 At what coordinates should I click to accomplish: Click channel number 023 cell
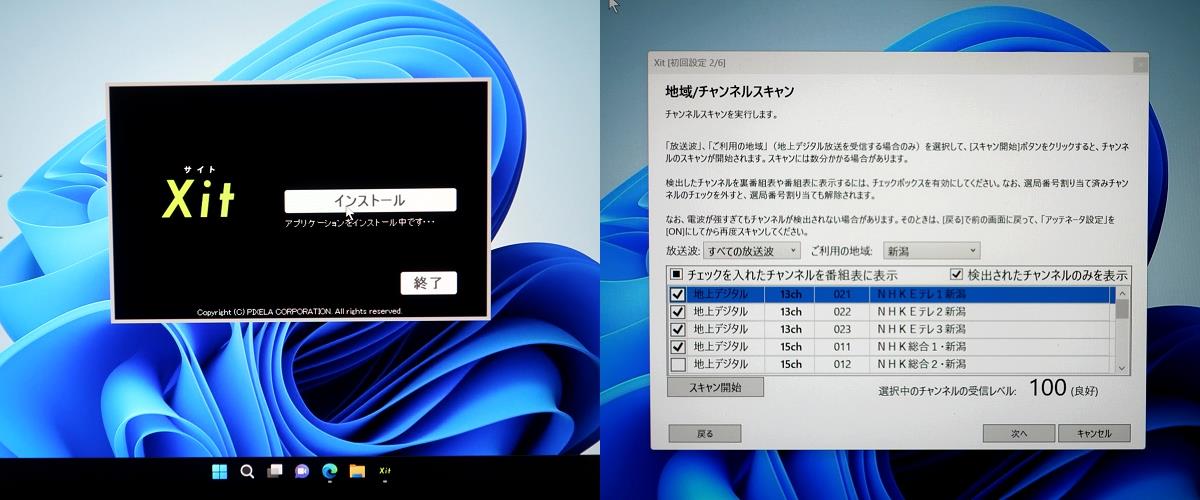tap(841, 329)
